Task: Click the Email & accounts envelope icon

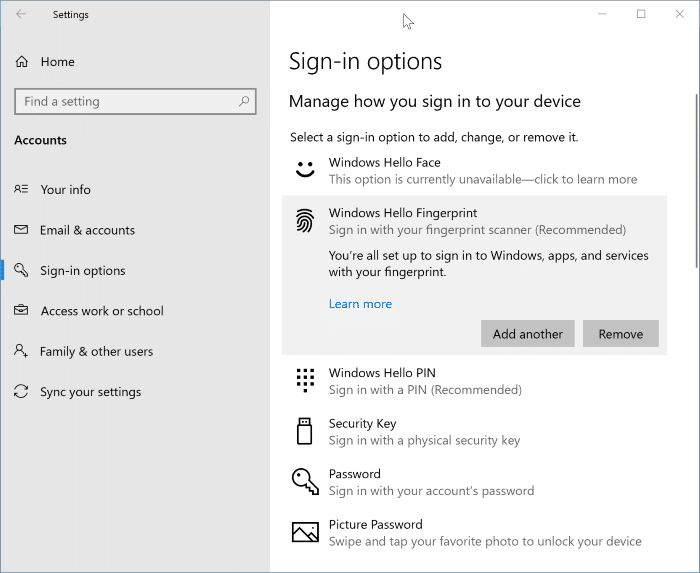Action: click(21, 230)
